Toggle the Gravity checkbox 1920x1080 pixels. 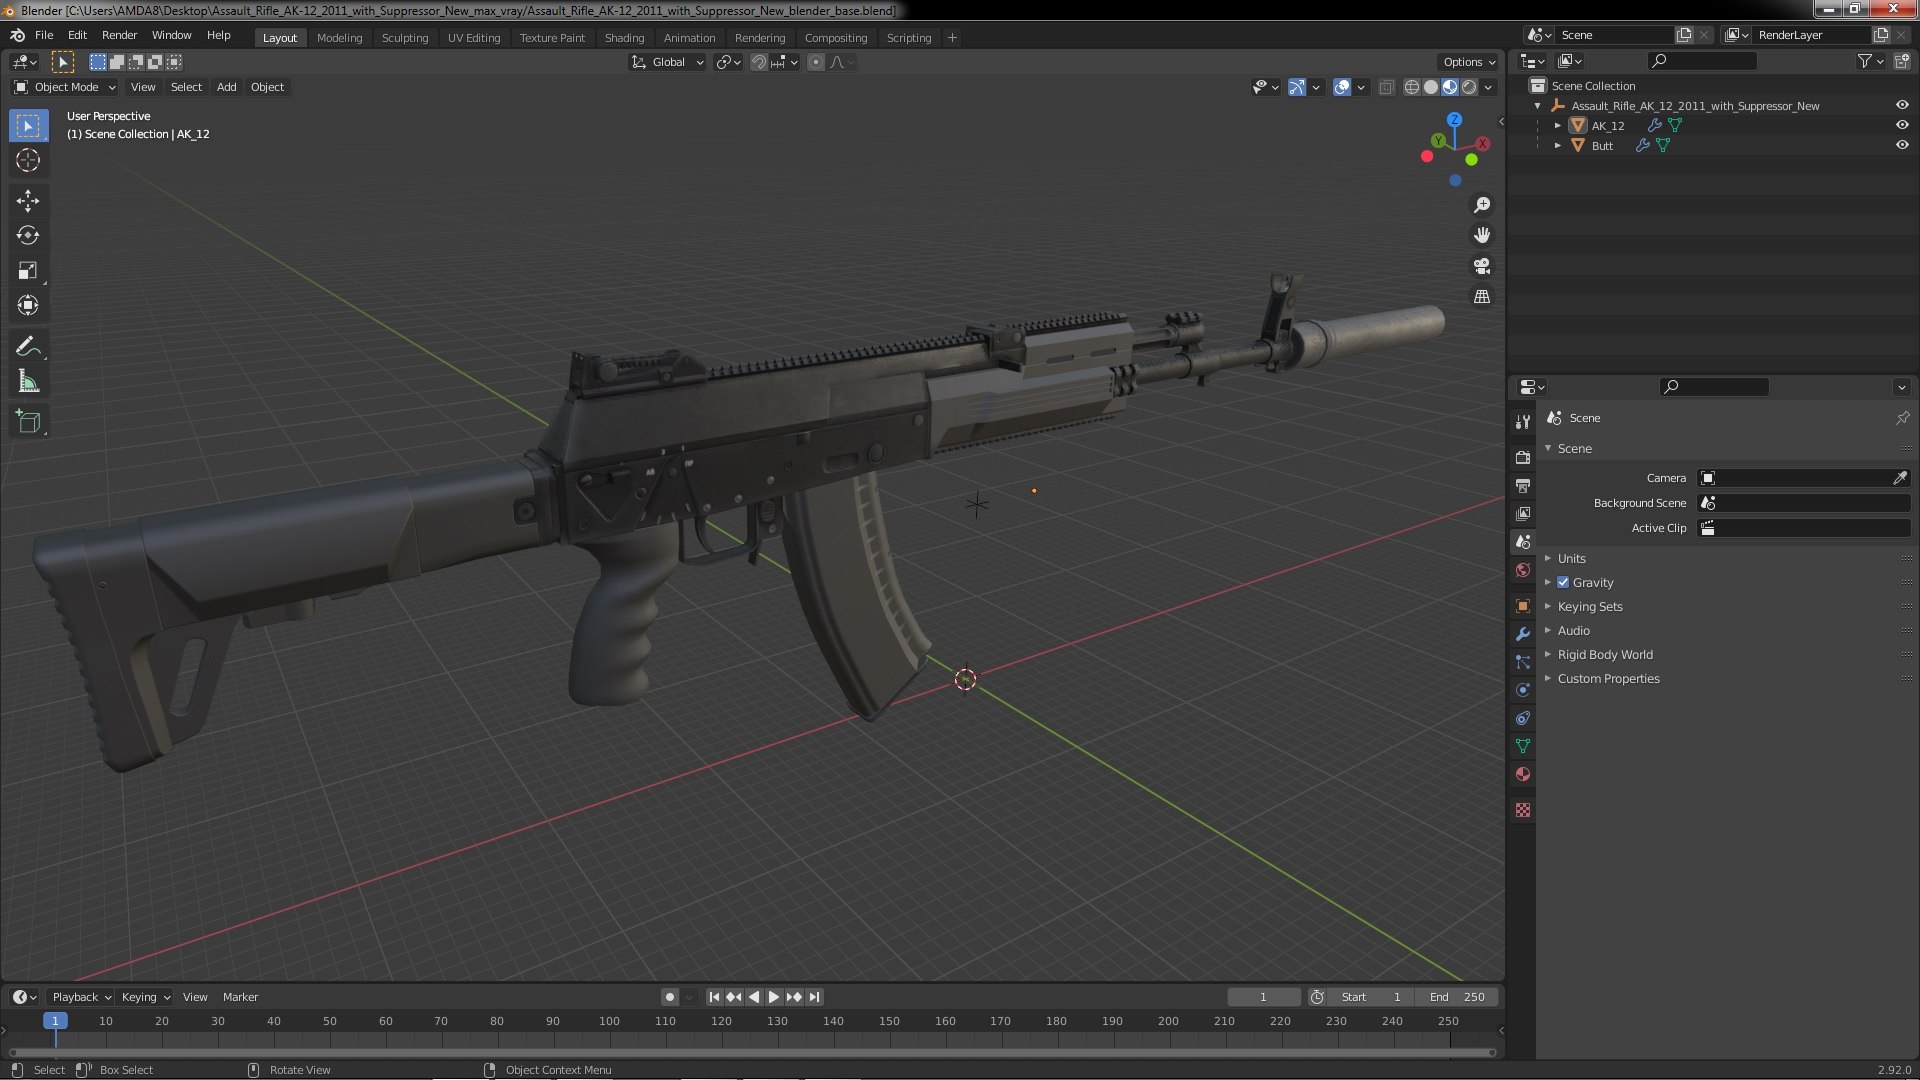click(x=1563, y=582)
